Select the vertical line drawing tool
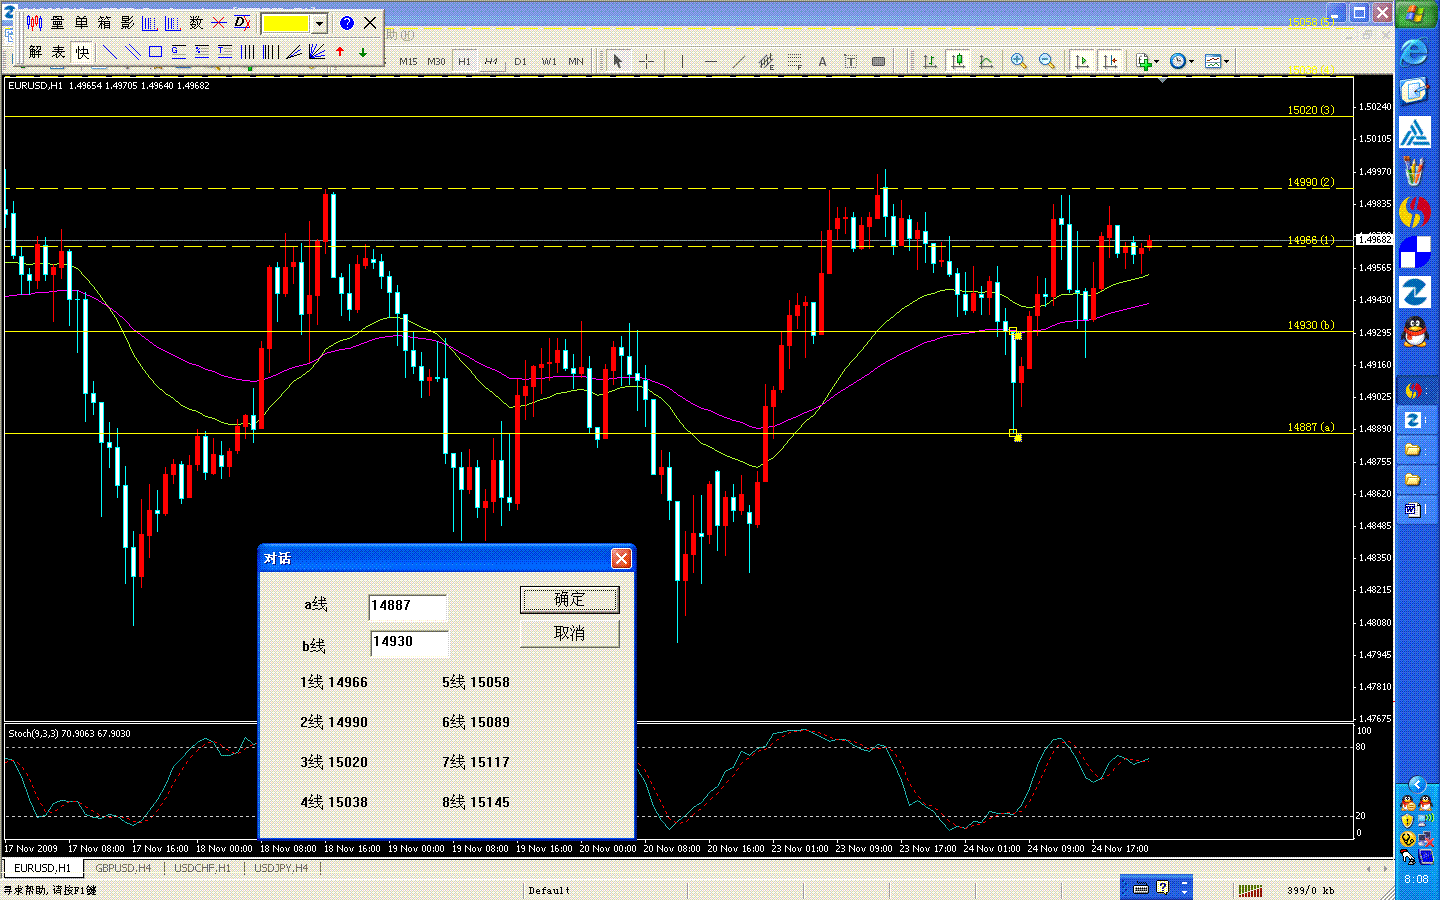Image resolution: width=1440 pixels, height=900 pixels. click(x=682, y=62)
